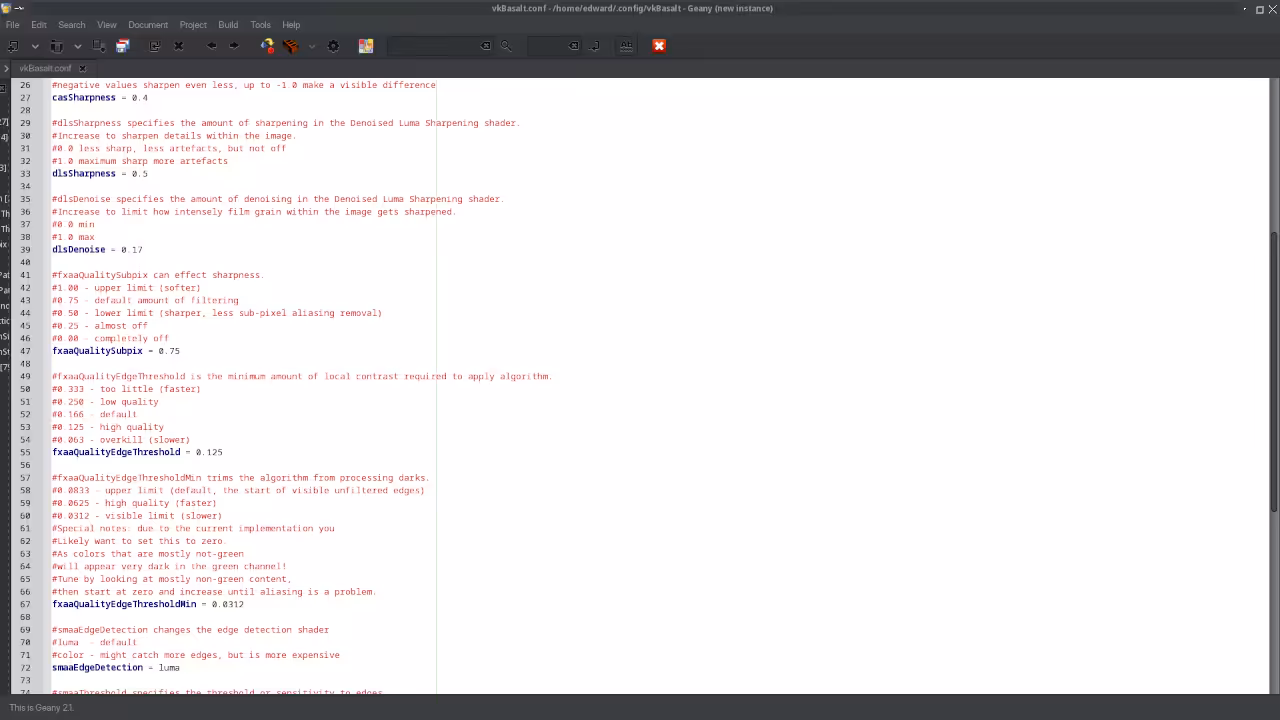Open the Build menu
Image resolution: width=1280 pixels, height=720 pixels.
[x=228, y=25]
